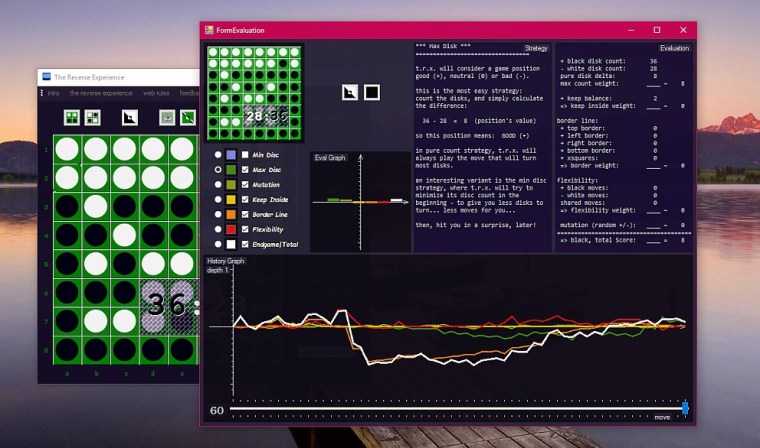The width and height of the screenshot is (760, 448).
Task: Uncheck the Mutation checkbox
Action: [x=245, y=184]
